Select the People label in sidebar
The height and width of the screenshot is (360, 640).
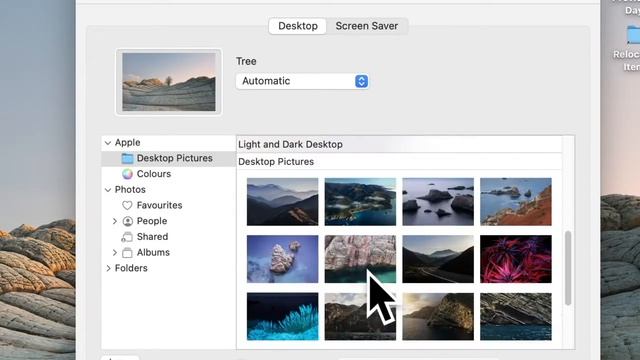pyautogui.click(x=152, y=221)
